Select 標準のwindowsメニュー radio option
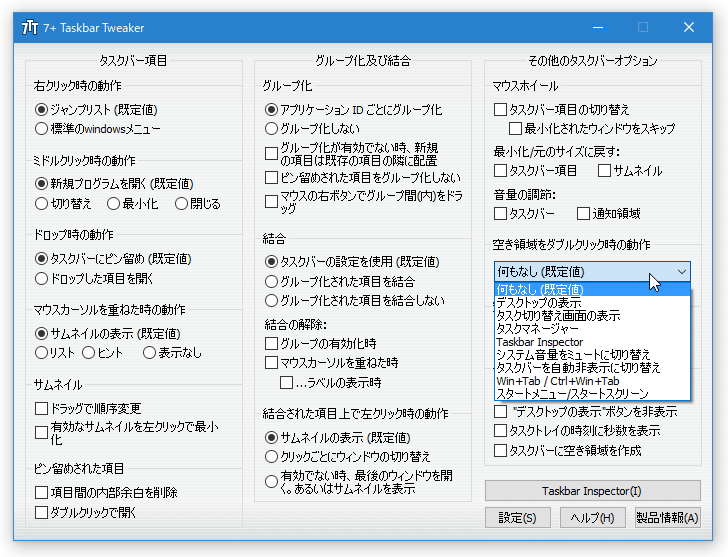Viewport: 728px width, 557px height. [x=41, y=129]
